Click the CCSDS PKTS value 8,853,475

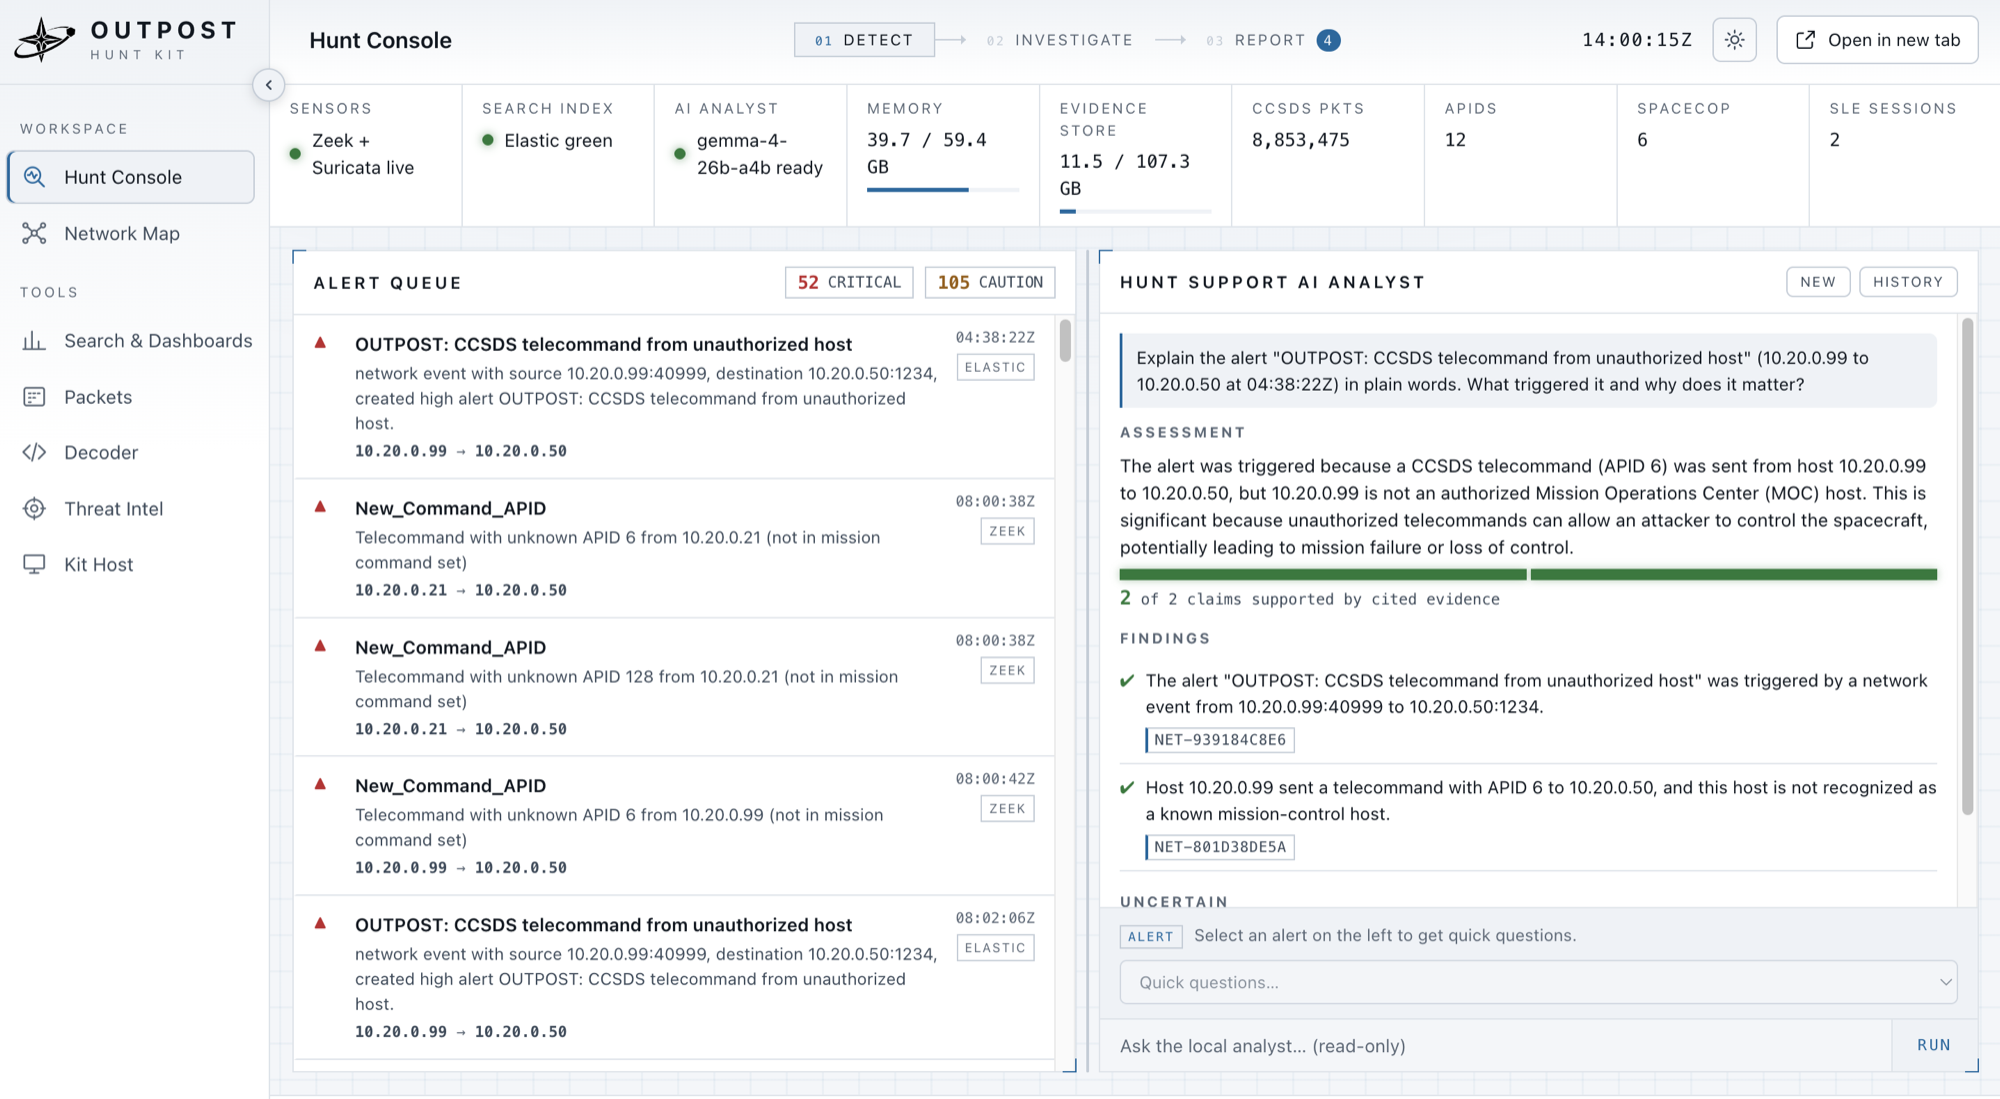click(x=1300, y=140)
